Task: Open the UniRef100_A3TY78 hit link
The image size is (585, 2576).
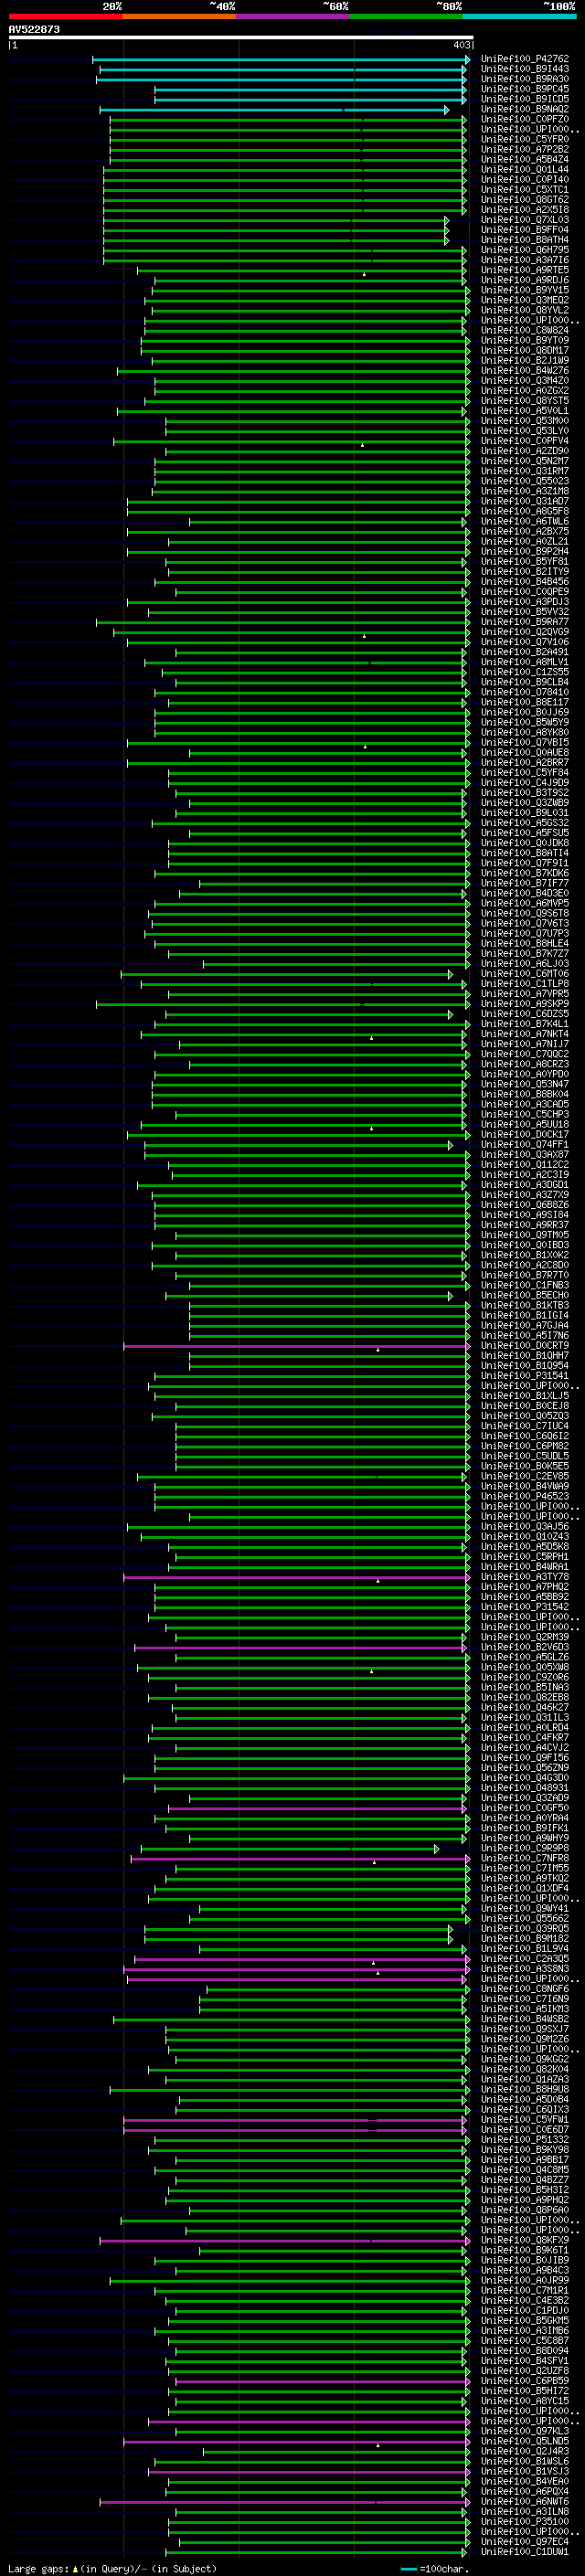Action: click(524, 1576)
